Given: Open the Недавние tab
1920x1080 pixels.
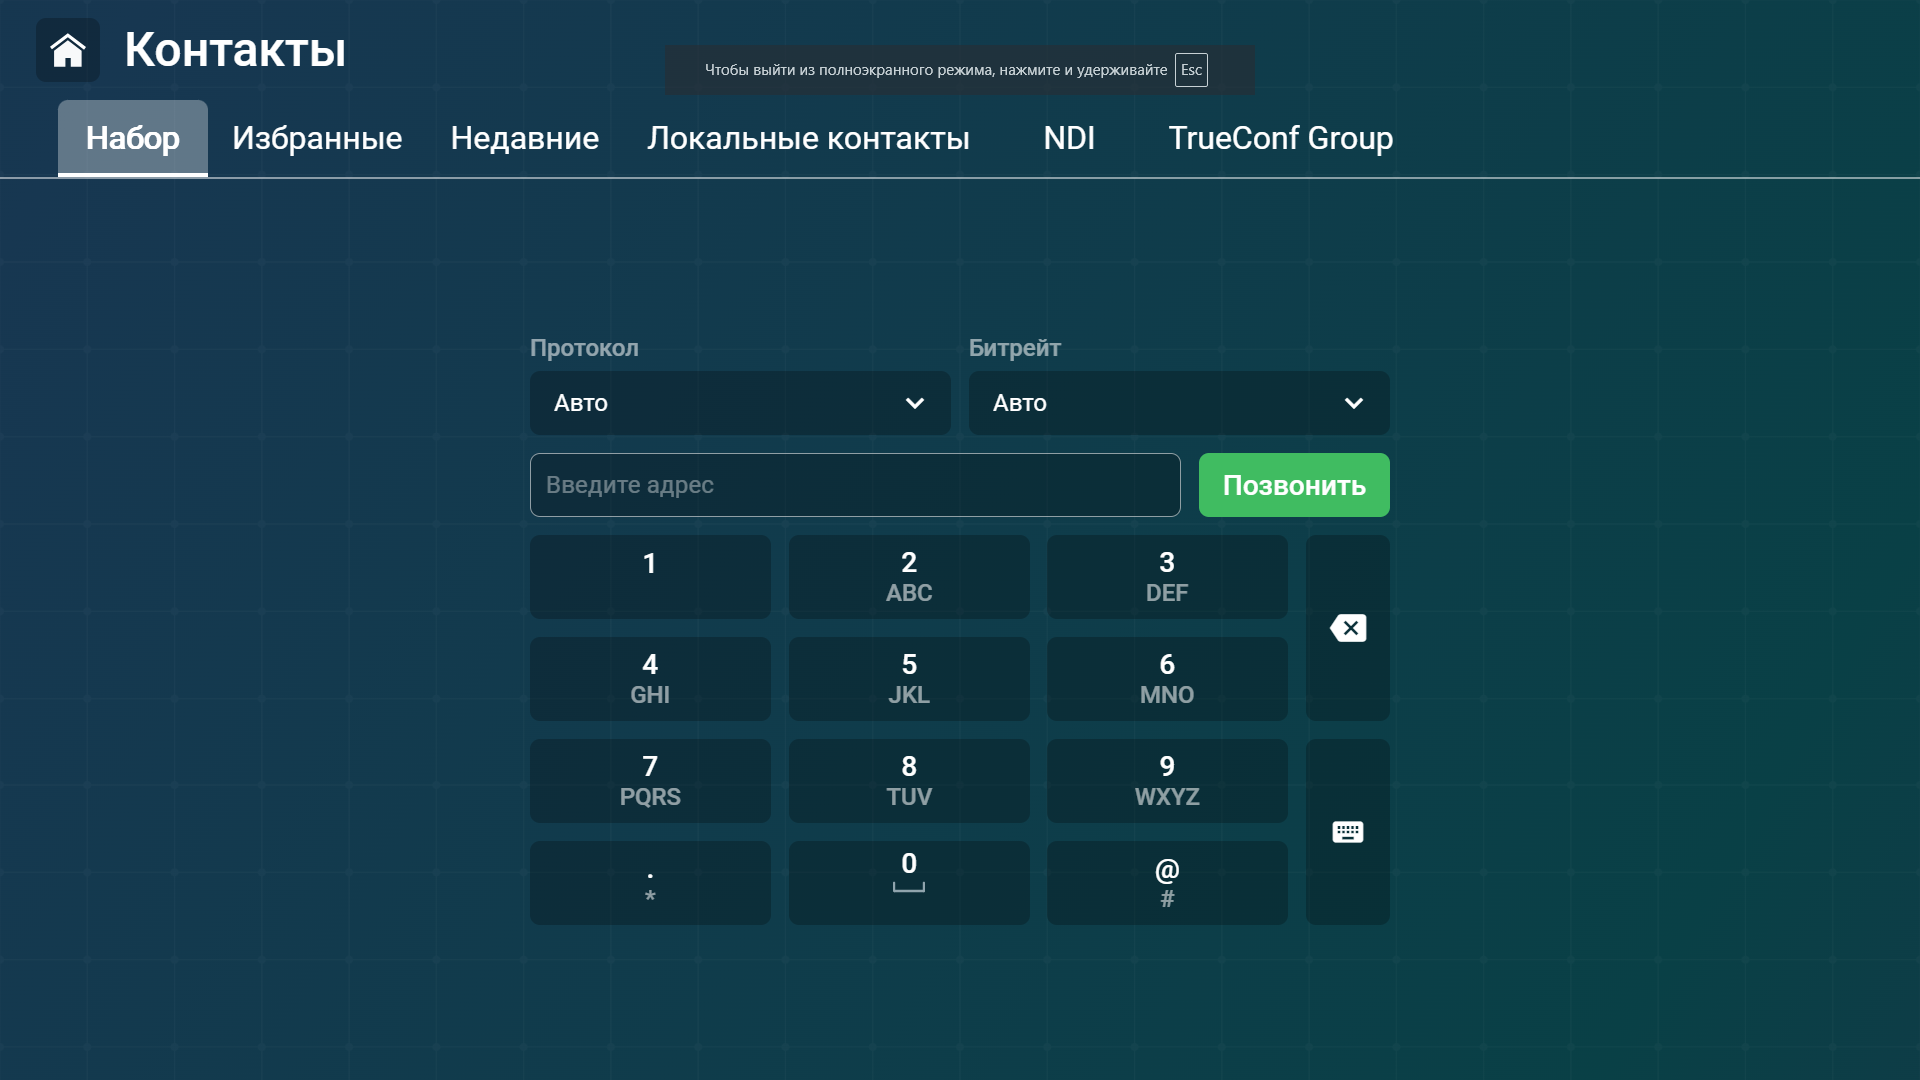Looking at the screenshot, I should pyautogui.click(x=525, y=138).
